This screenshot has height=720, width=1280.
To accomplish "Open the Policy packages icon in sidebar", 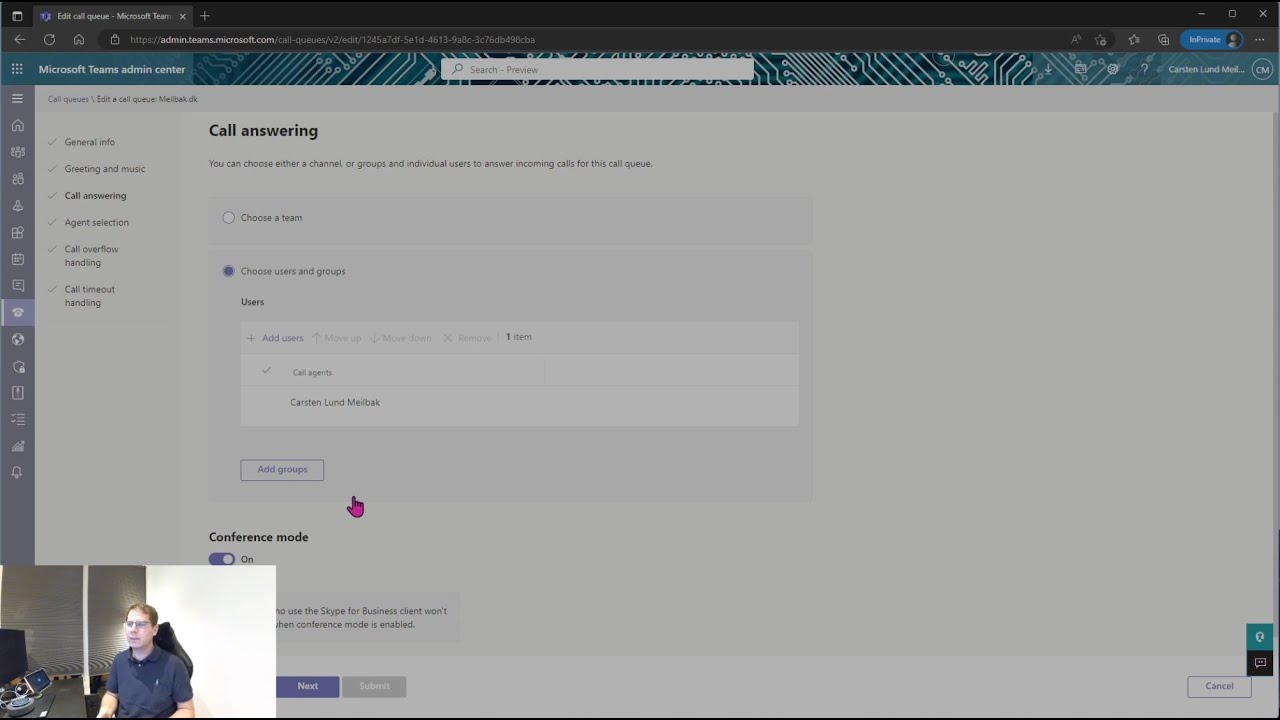I will (x=17, y=393).
